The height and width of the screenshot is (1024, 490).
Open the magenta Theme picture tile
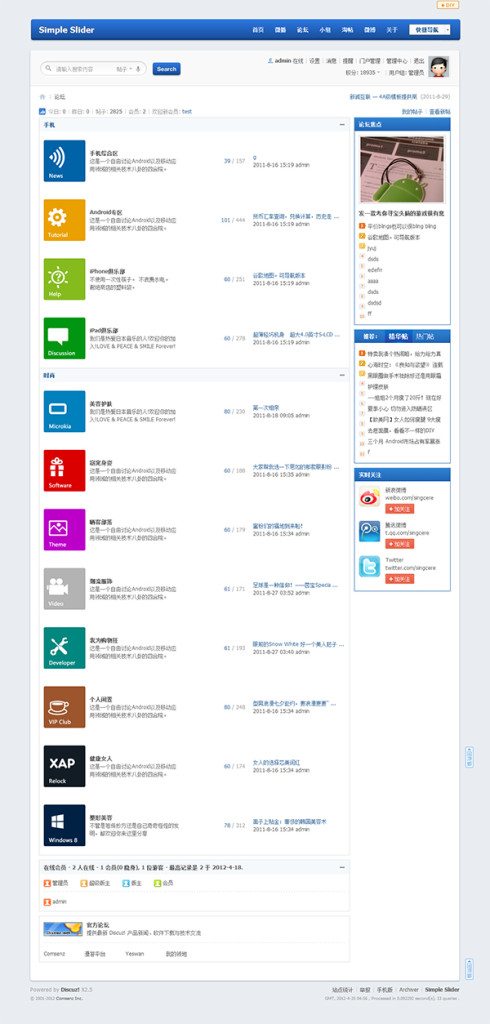64,530
